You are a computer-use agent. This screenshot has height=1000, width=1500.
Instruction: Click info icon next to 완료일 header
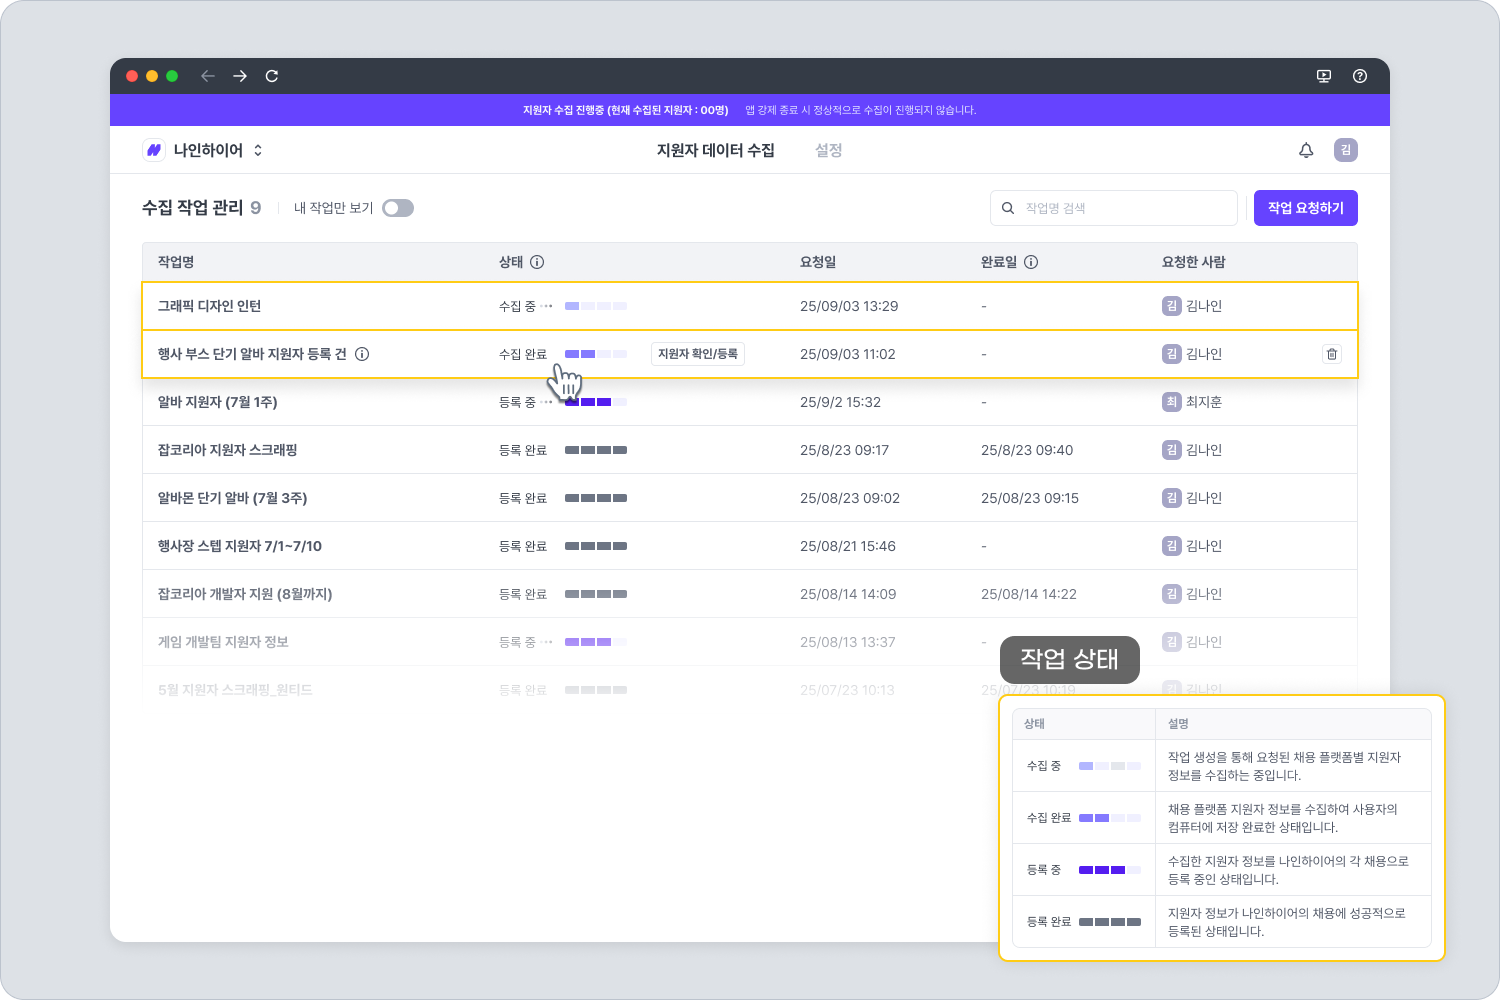coord(1031,262)
